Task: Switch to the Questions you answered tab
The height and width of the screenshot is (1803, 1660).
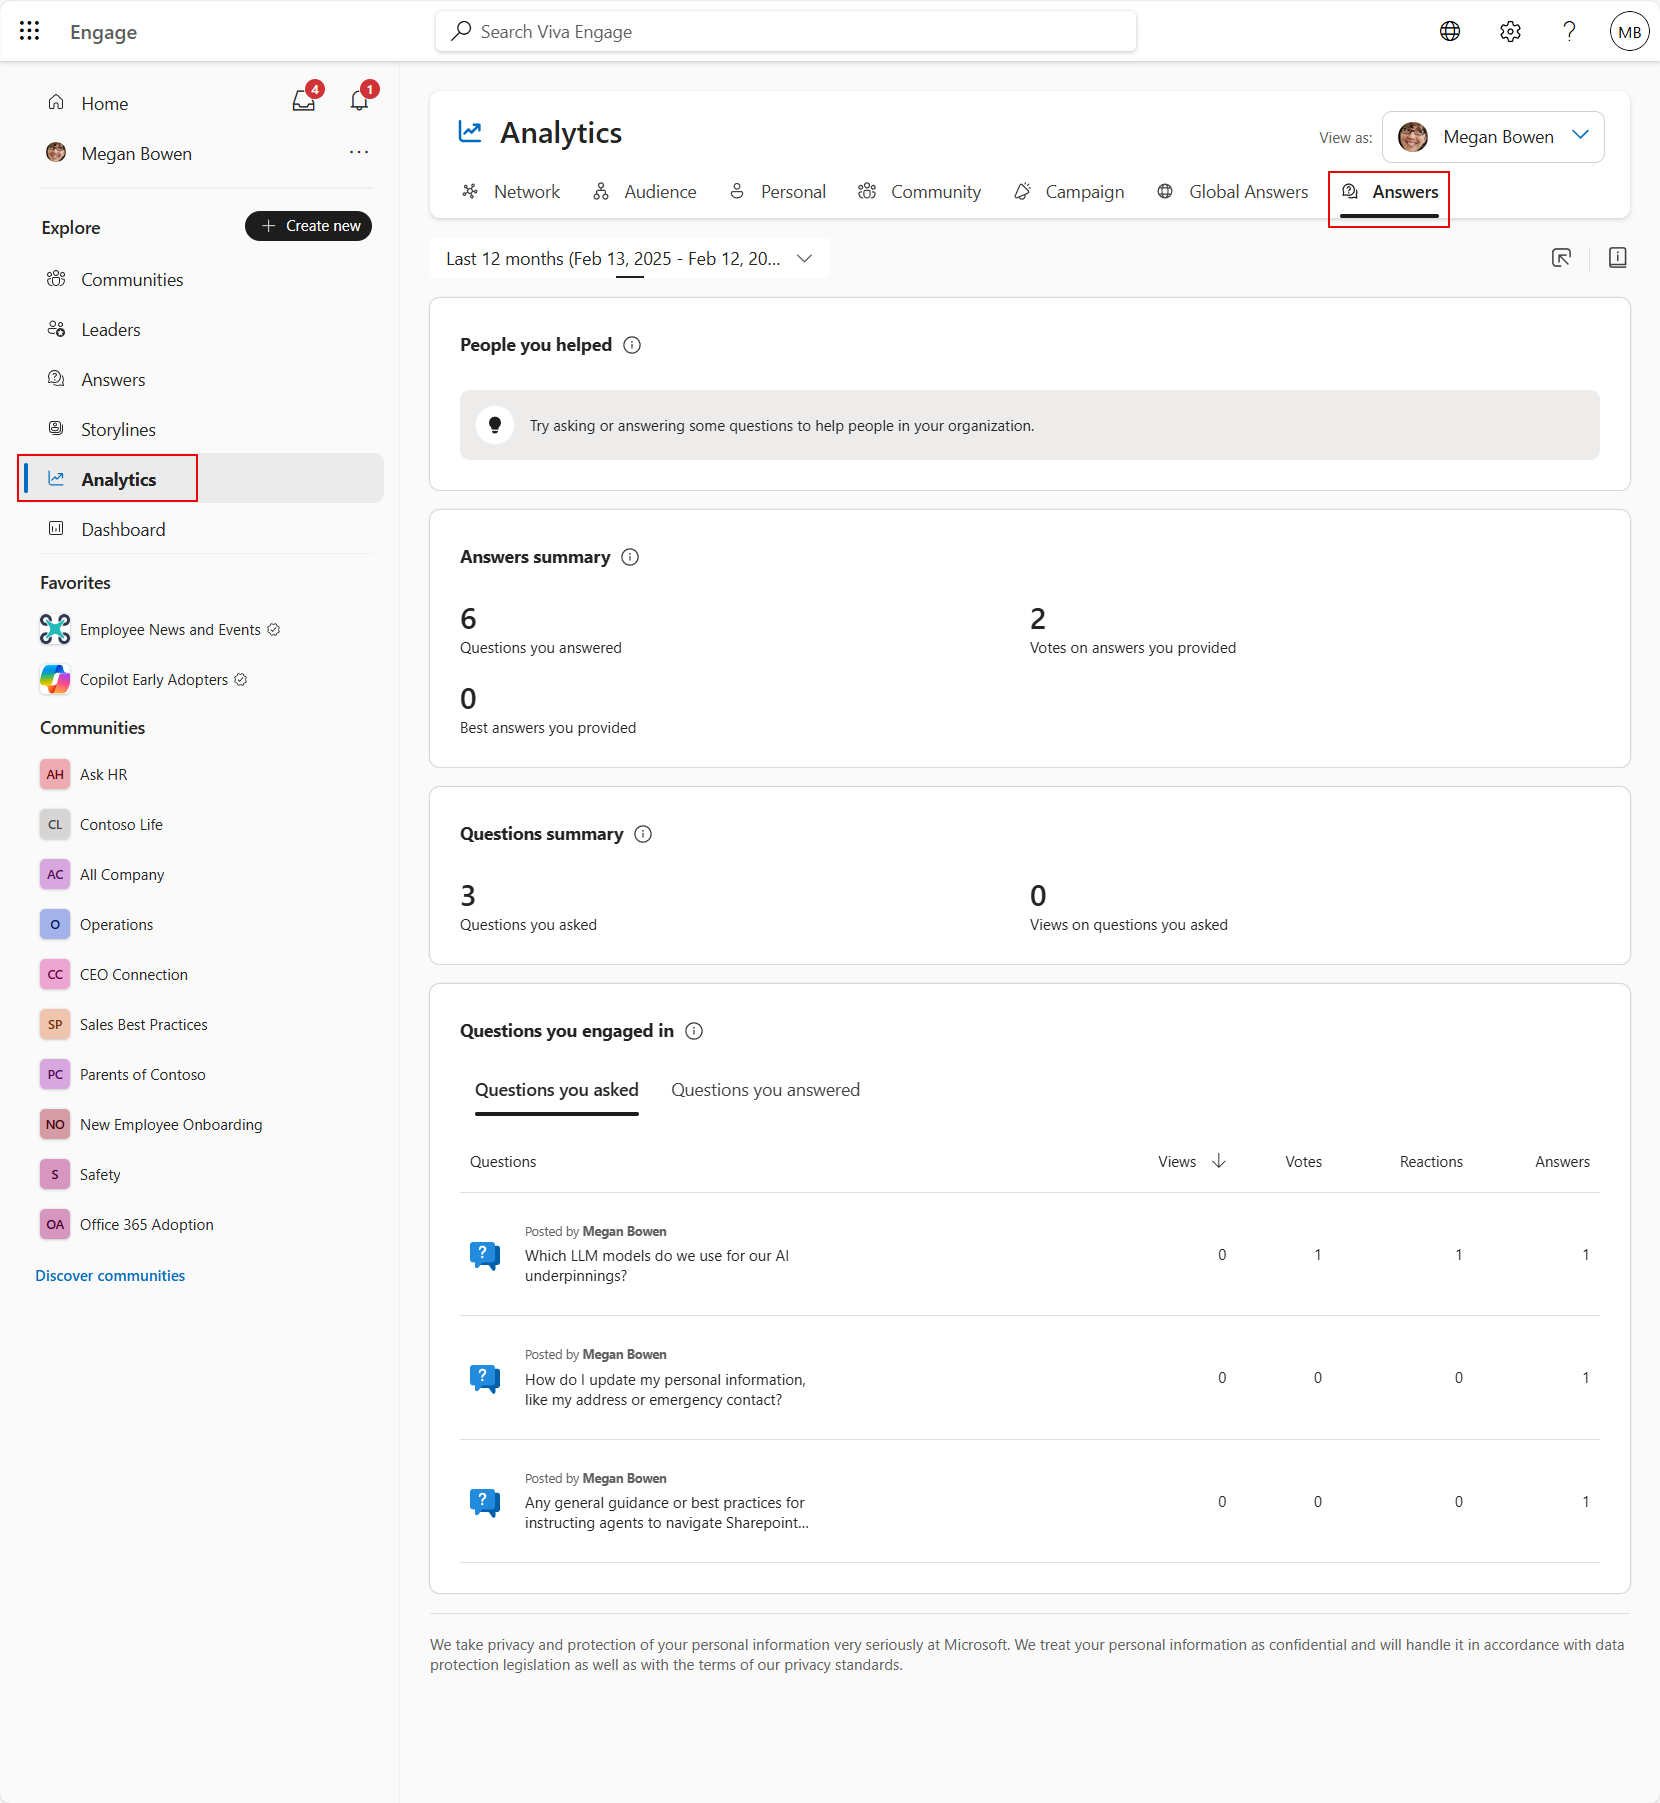Action: coord(765,1090)
